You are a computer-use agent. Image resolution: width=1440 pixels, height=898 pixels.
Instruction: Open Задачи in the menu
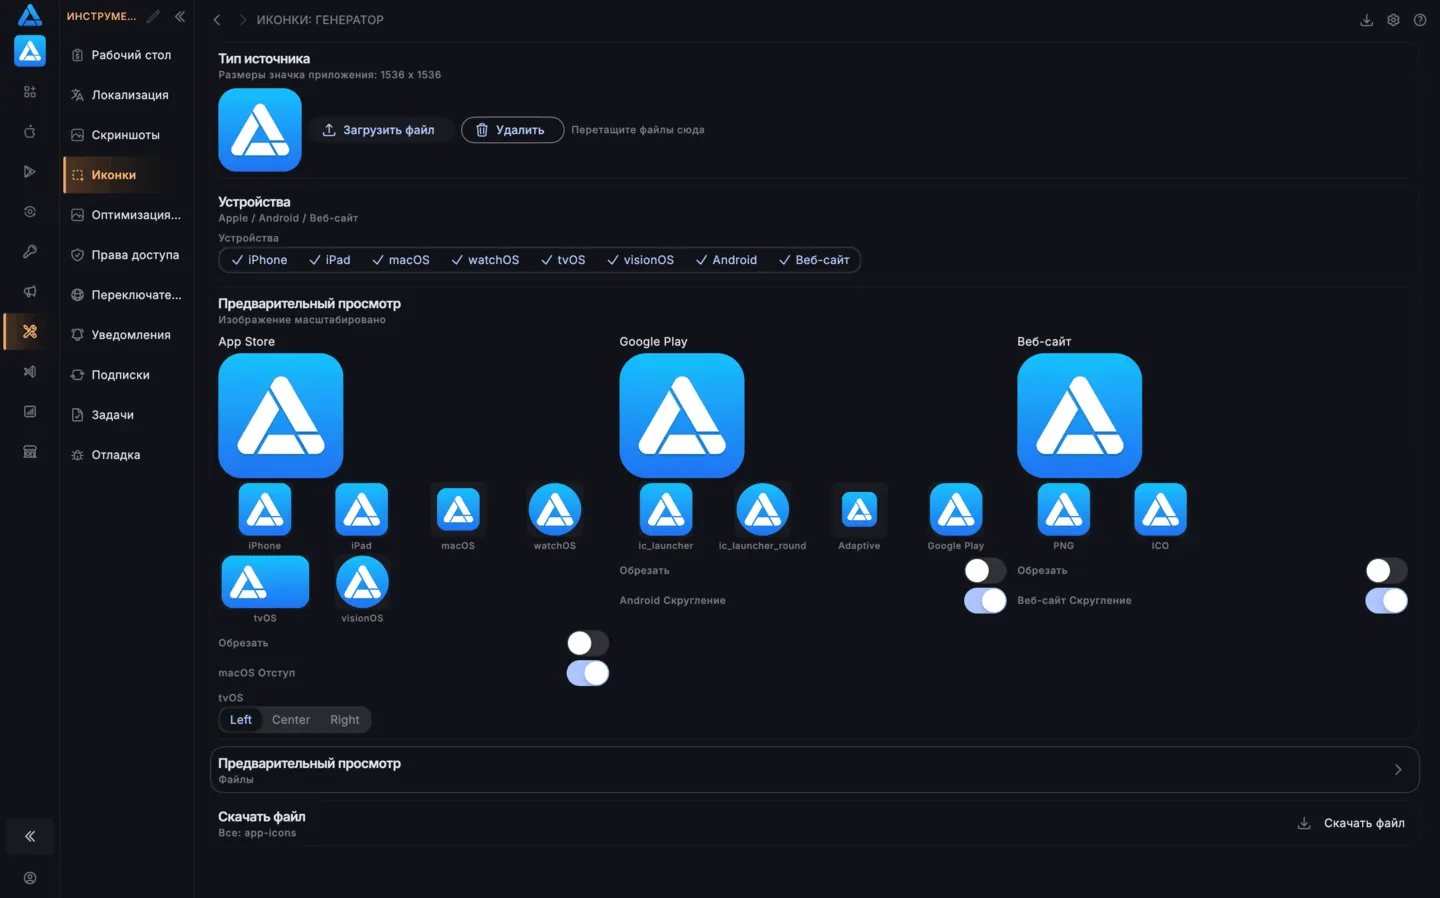[x=127, y=415]
